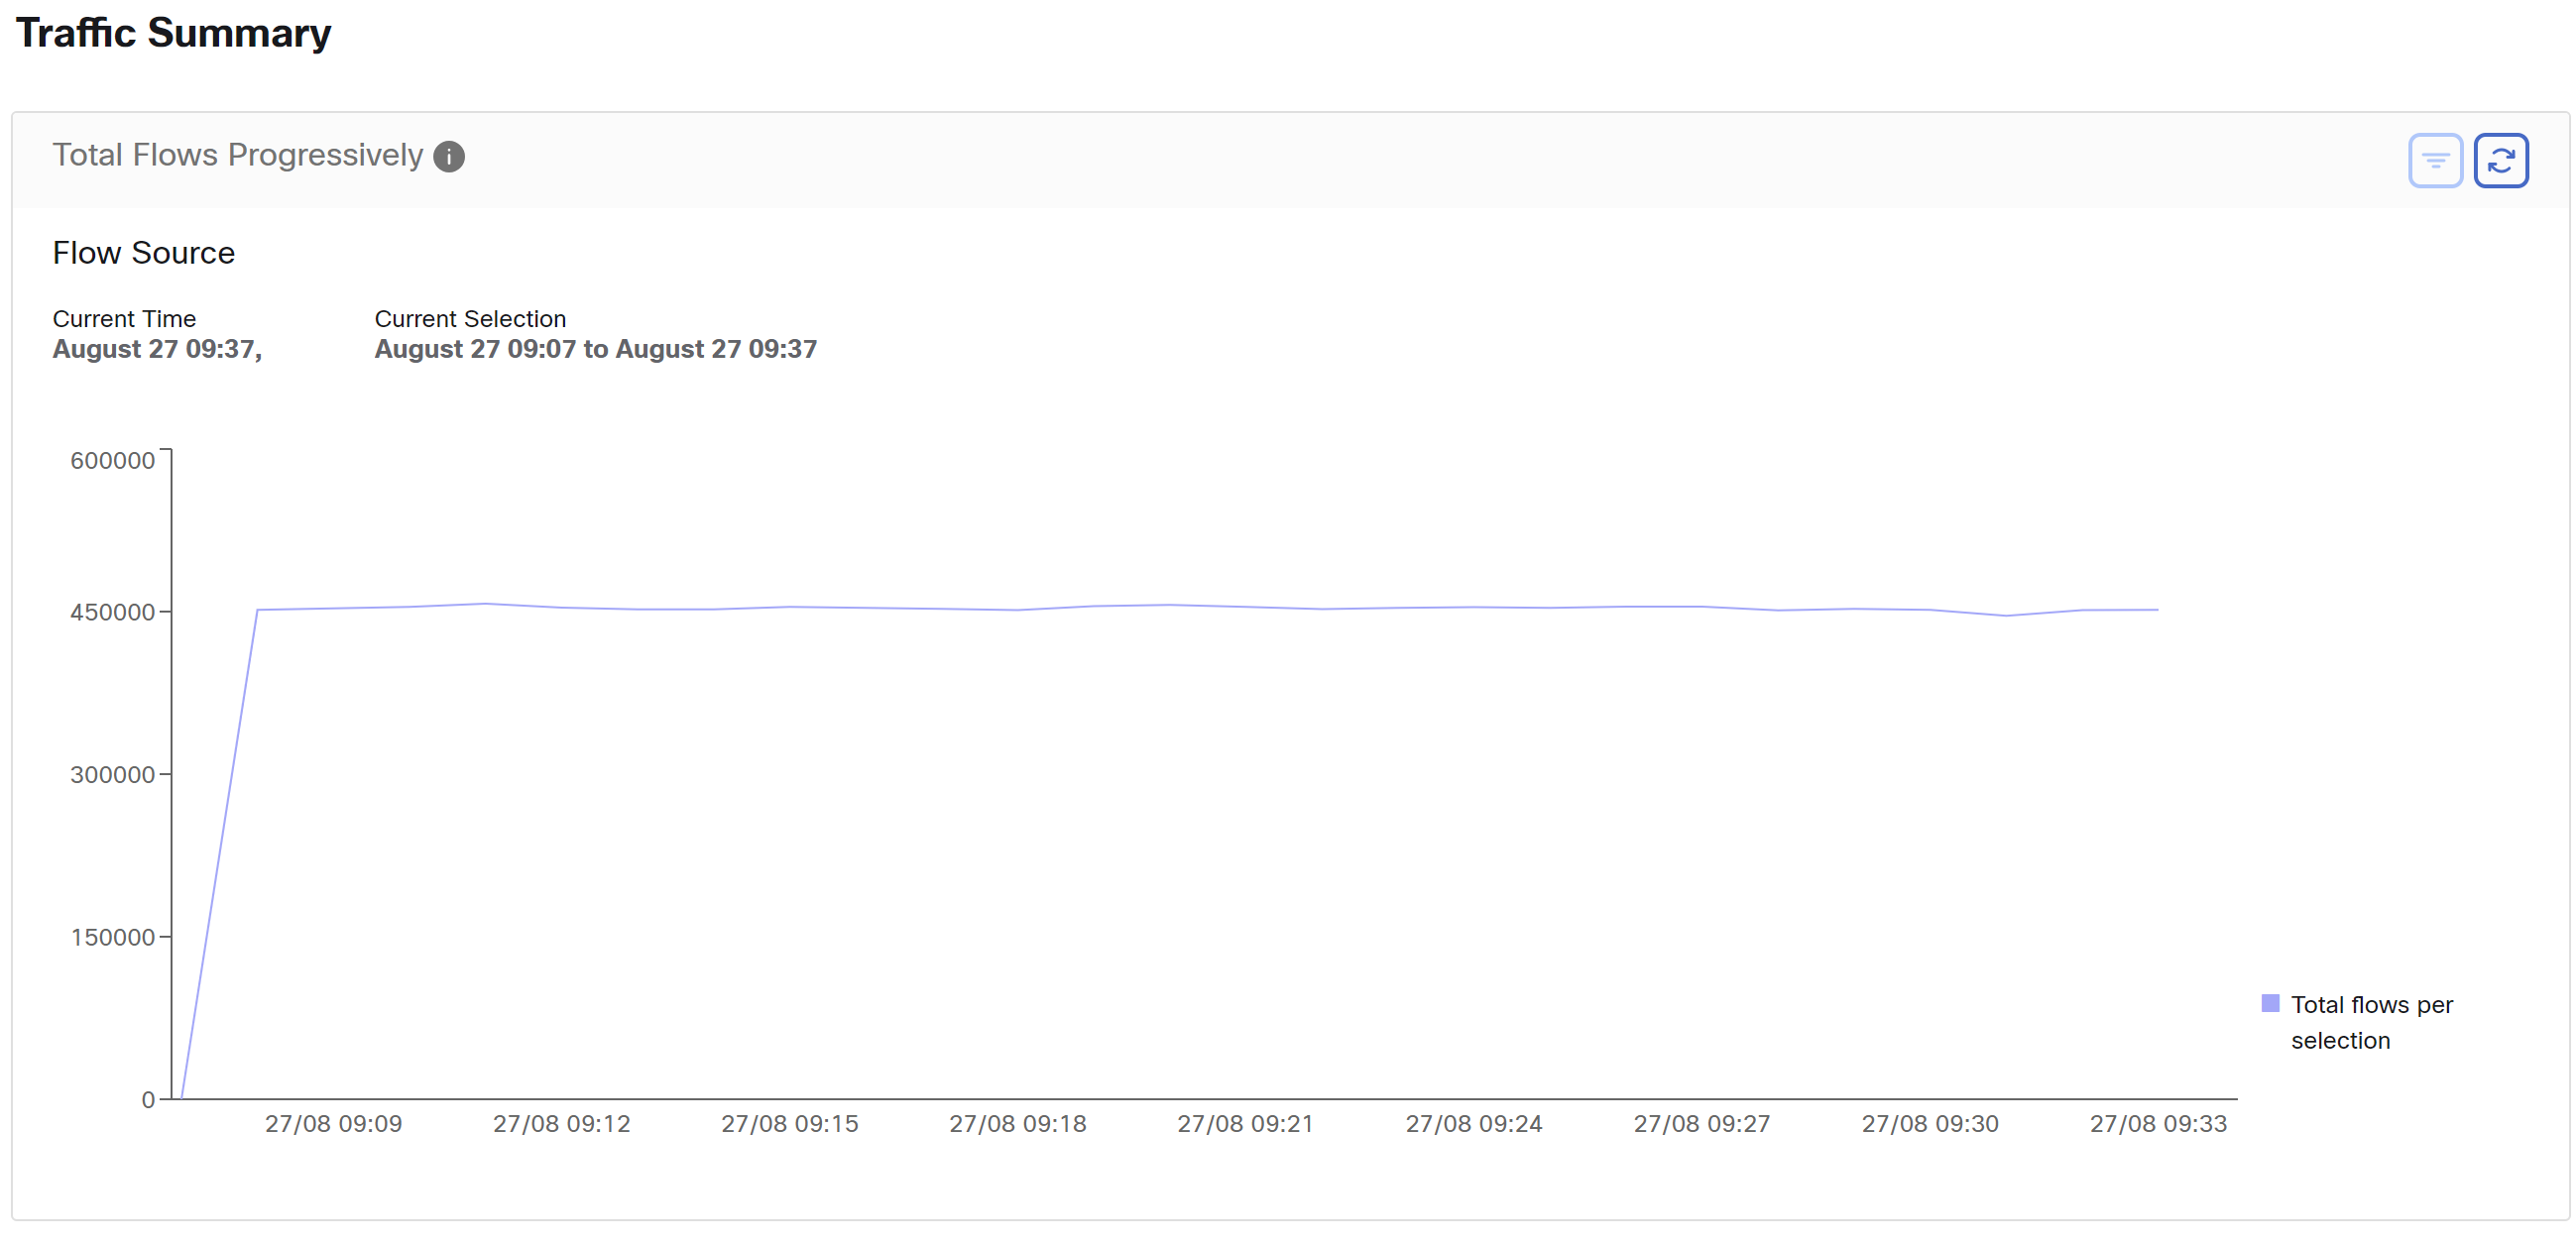
Task: Click the Total Flows Progressively title
Action: tap(238, 155)
